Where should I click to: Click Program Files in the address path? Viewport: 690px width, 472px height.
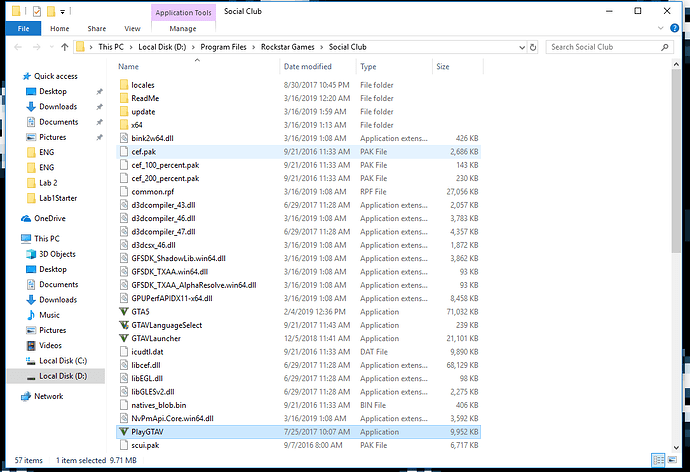click(x=223, y=47)
